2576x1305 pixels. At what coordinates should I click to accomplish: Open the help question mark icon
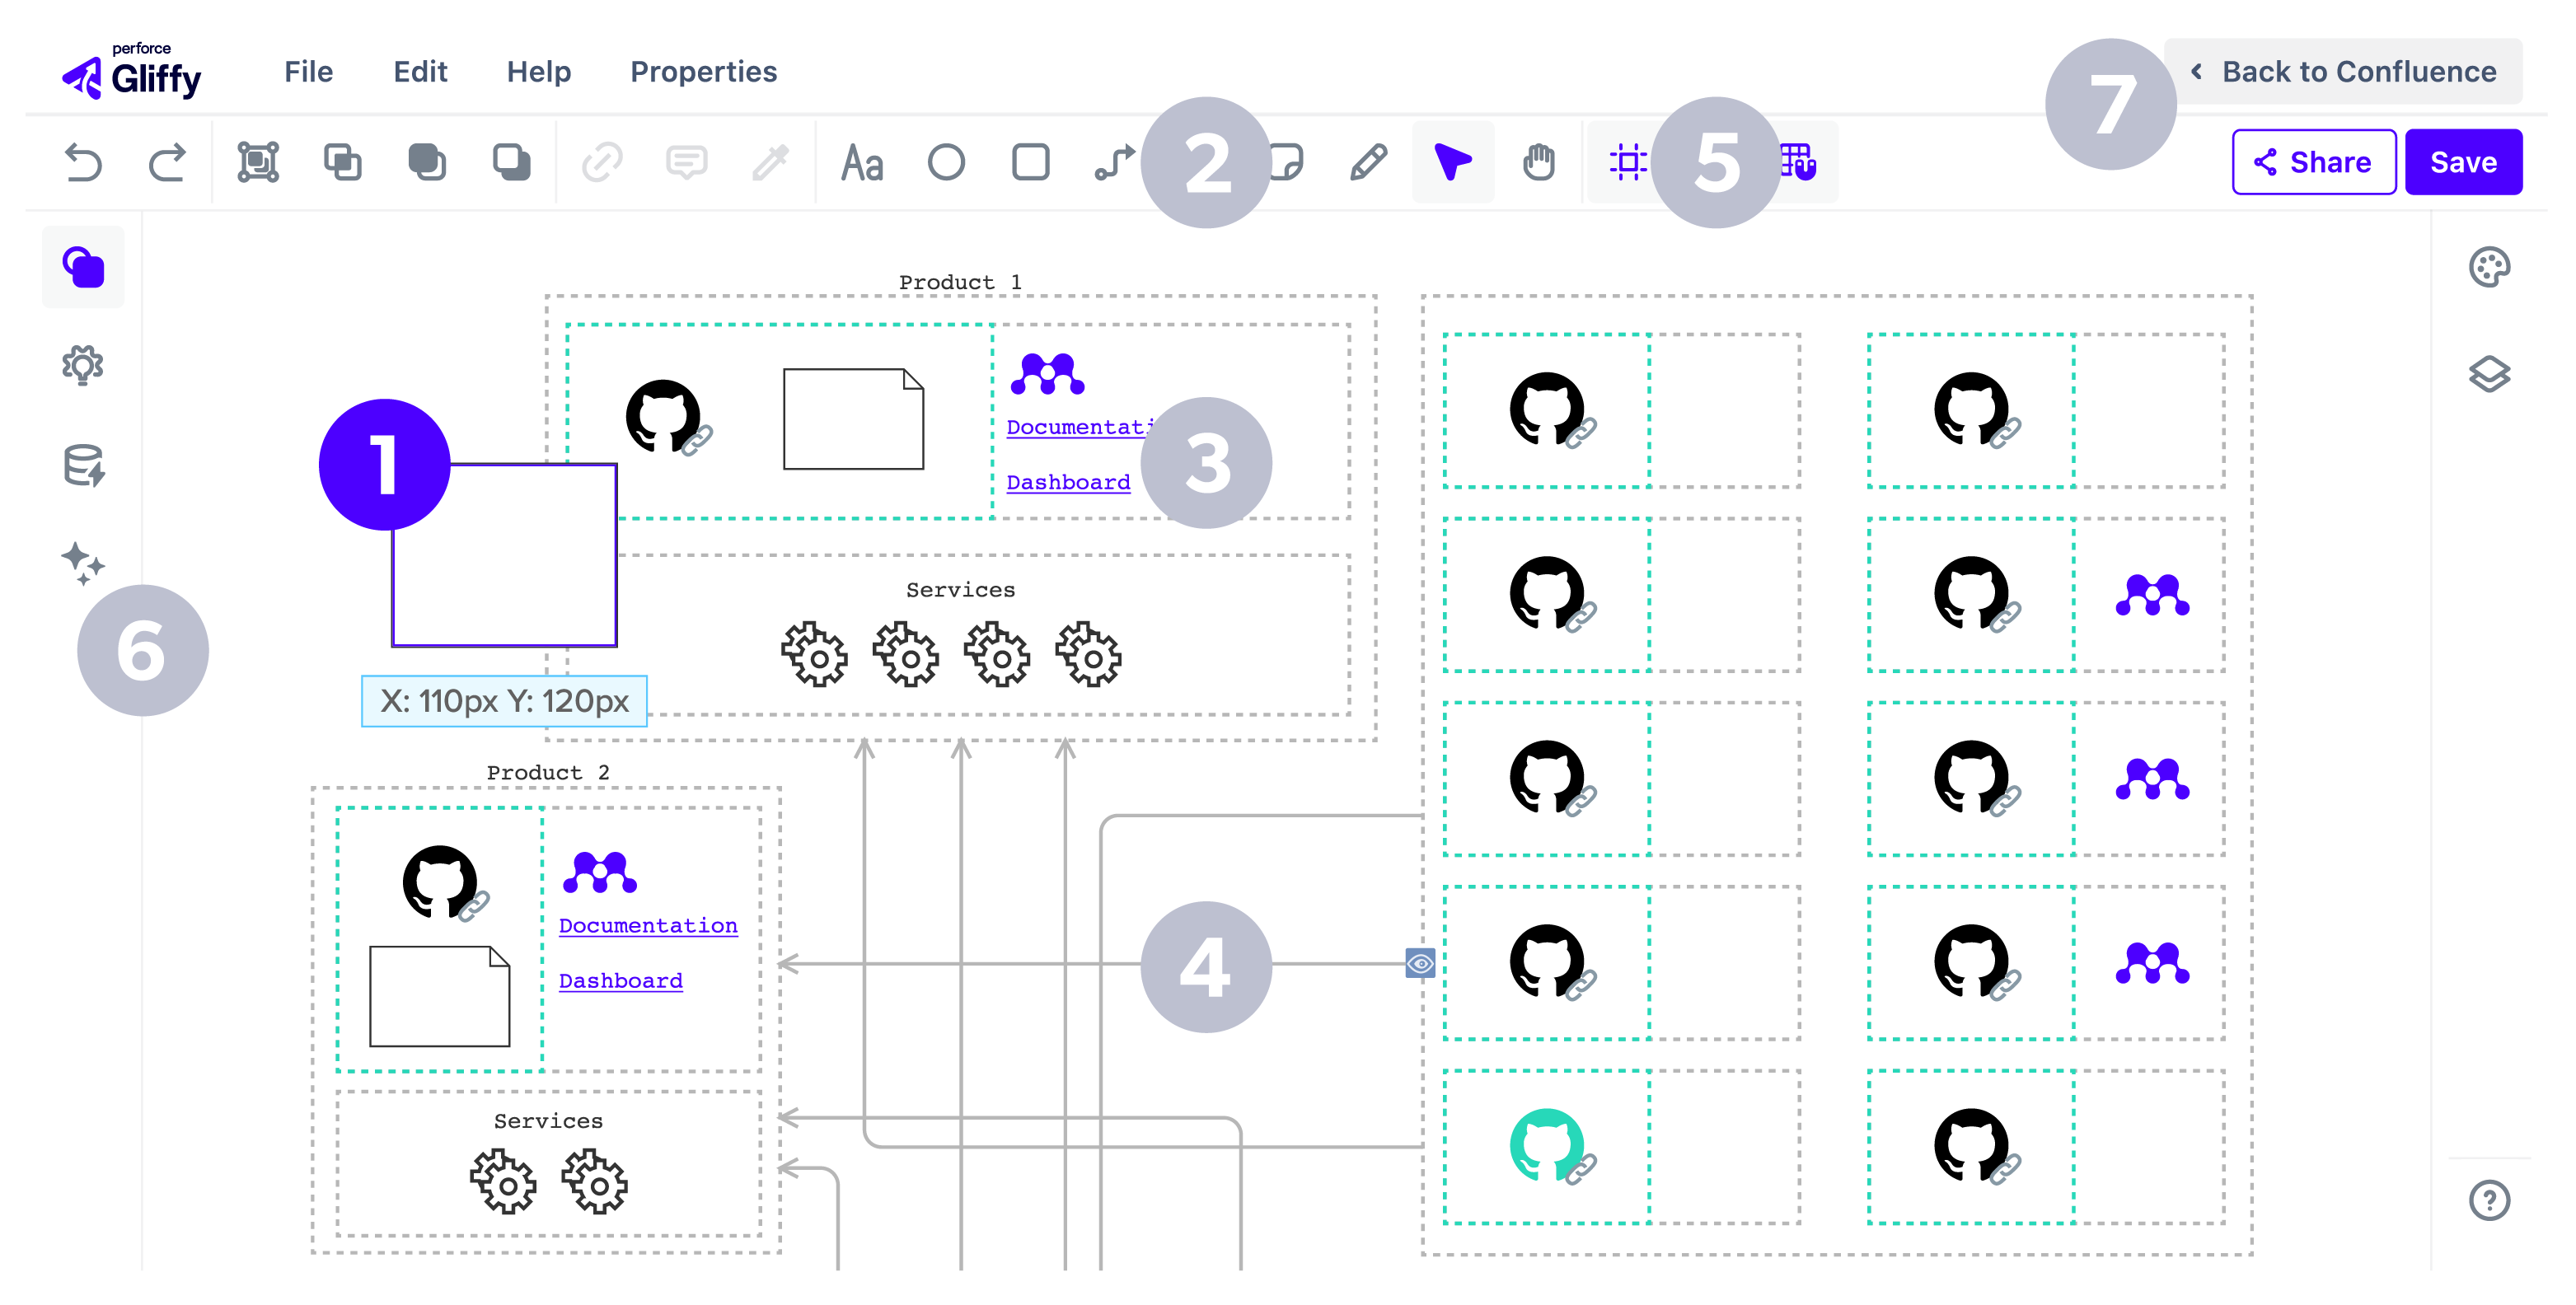pyautogui.click(x=2489, y=1200)
